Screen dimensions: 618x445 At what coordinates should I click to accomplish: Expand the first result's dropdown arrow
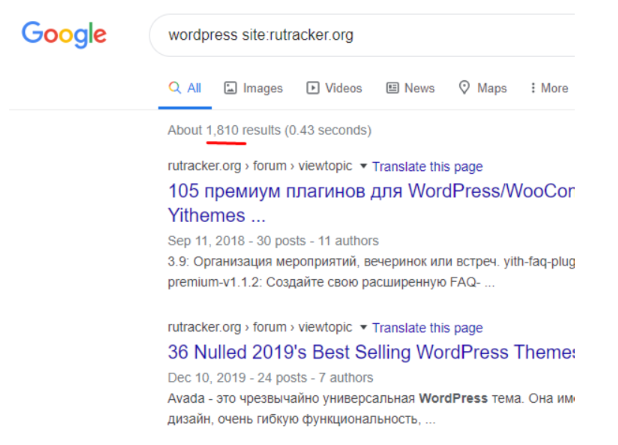[x=363, y=167]
